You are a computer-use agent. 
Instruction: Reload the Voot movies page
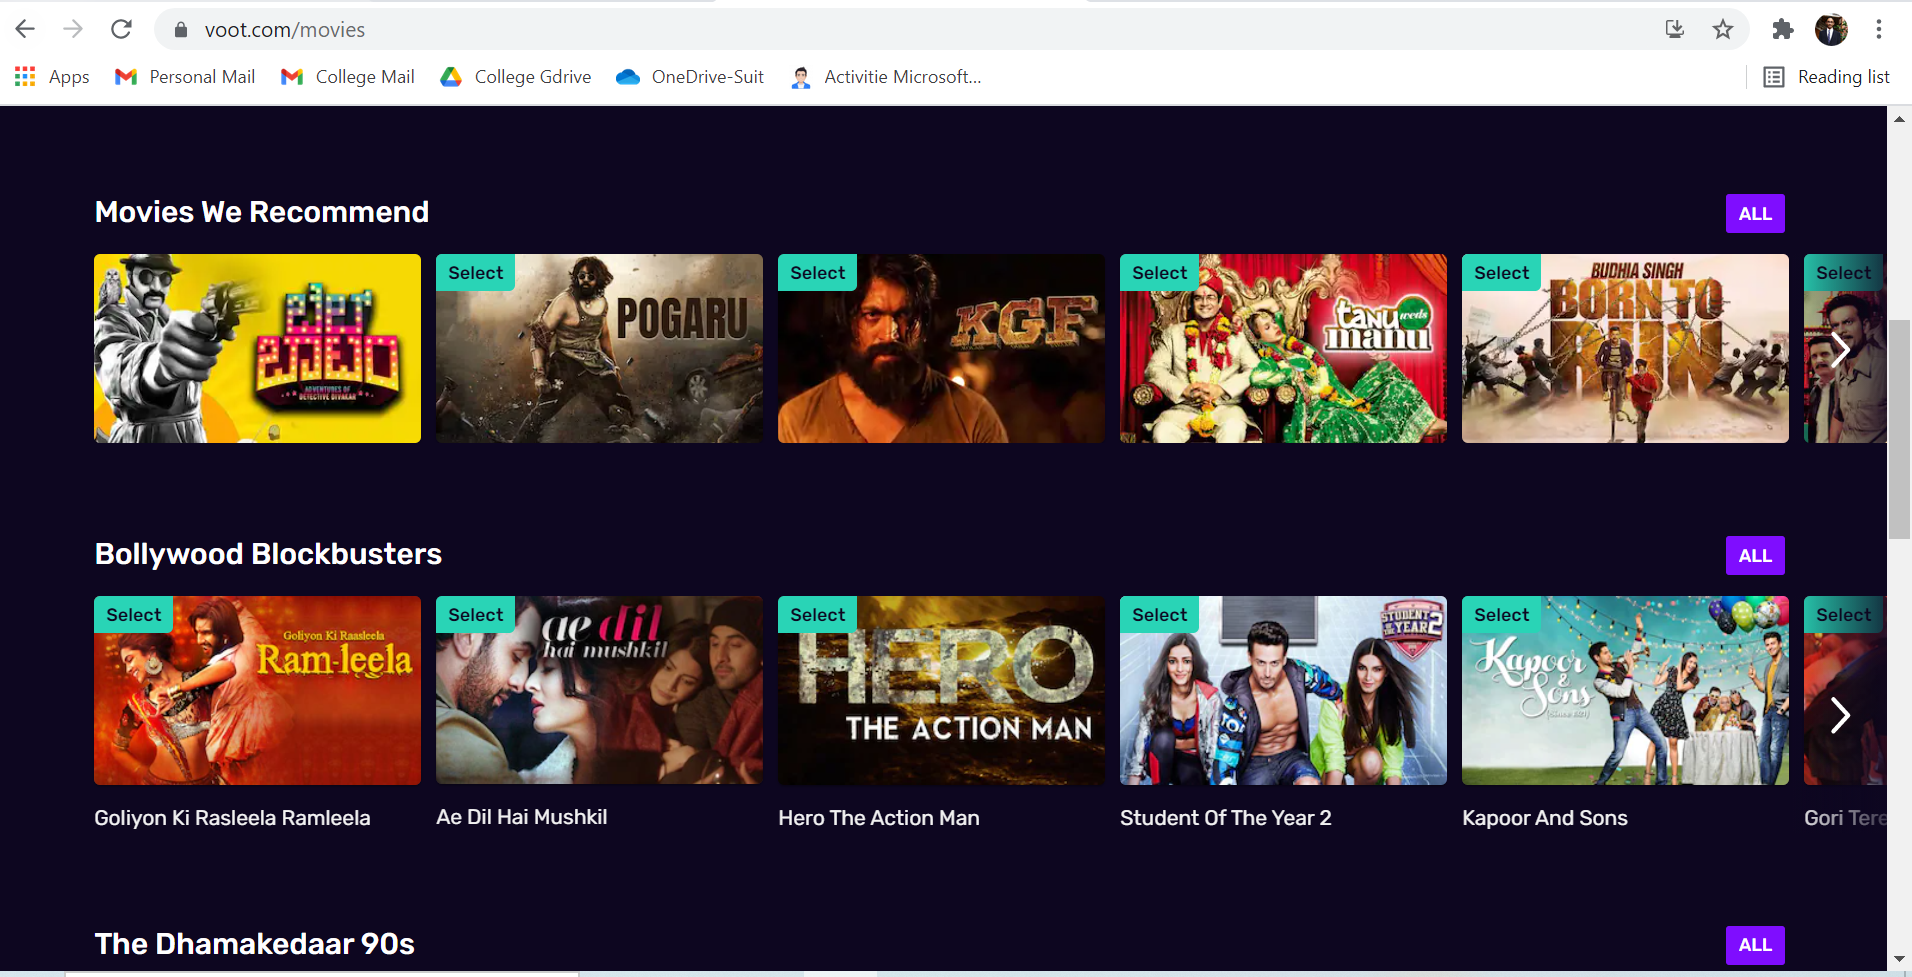click(121, 29)
